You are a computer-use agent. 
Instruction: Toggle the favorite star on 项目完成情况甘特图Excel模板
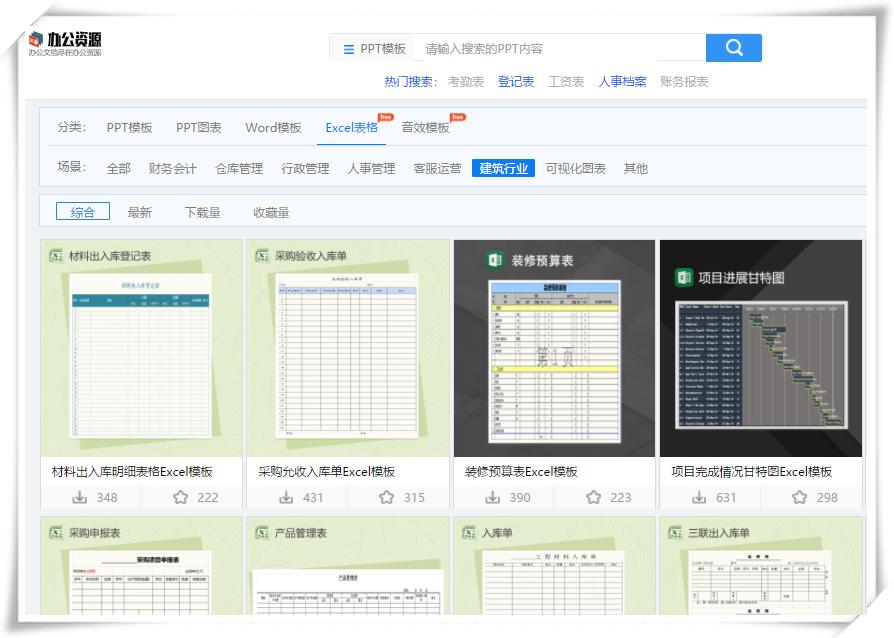tap(798, 496)
